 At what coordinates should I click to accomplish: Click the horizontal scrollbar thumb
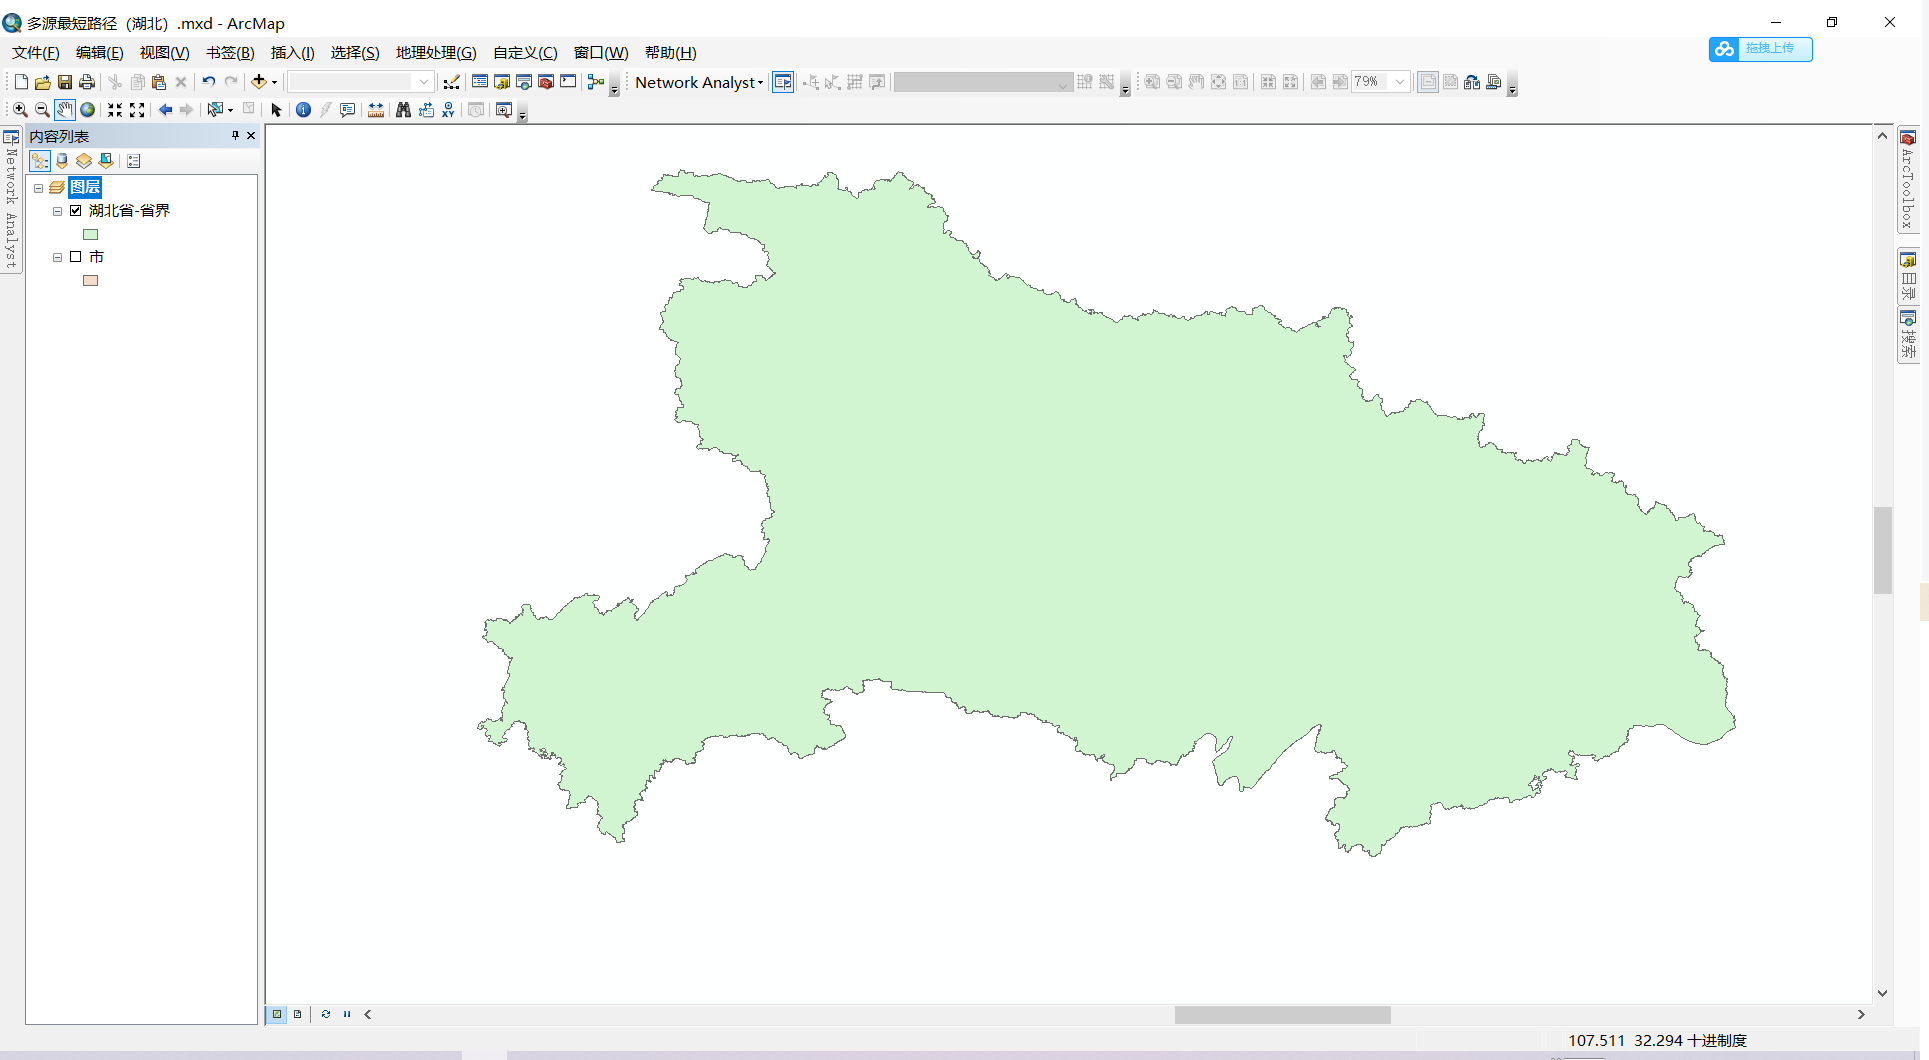point(1282,1014)
